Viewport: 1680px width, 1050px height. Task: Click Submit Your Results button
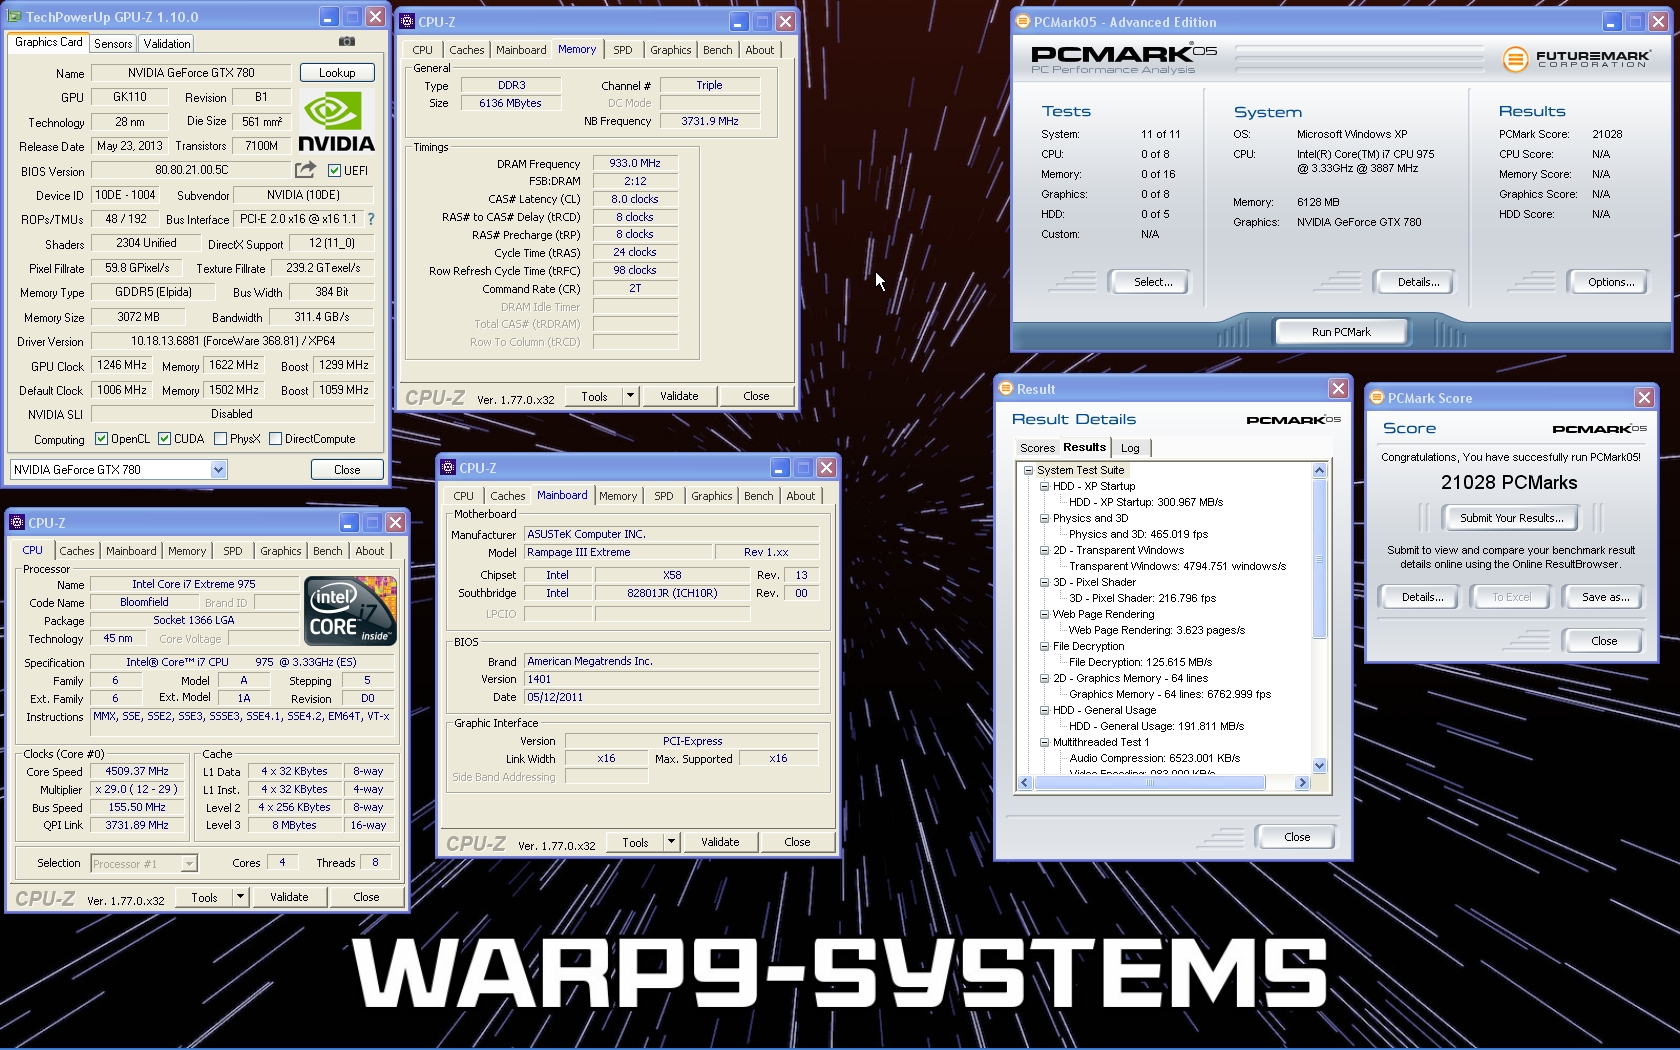pos(1511,518)
